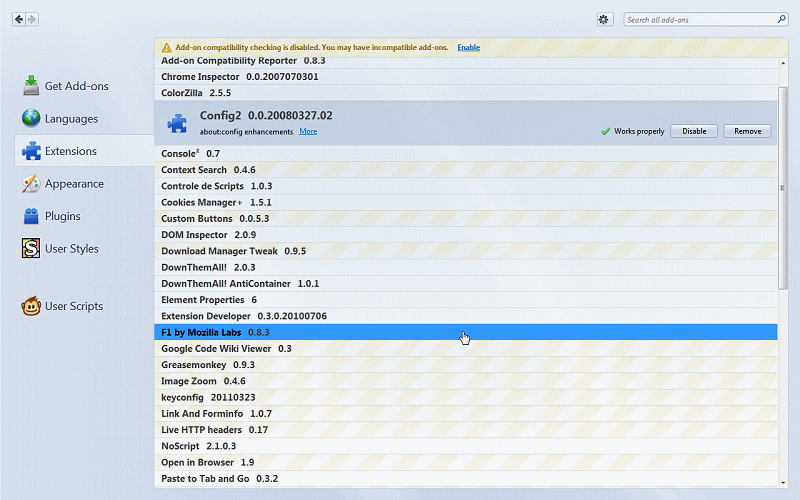
Task: Select the Image Zoom 0.4.6 row
Action: click(x=466, y=381)
